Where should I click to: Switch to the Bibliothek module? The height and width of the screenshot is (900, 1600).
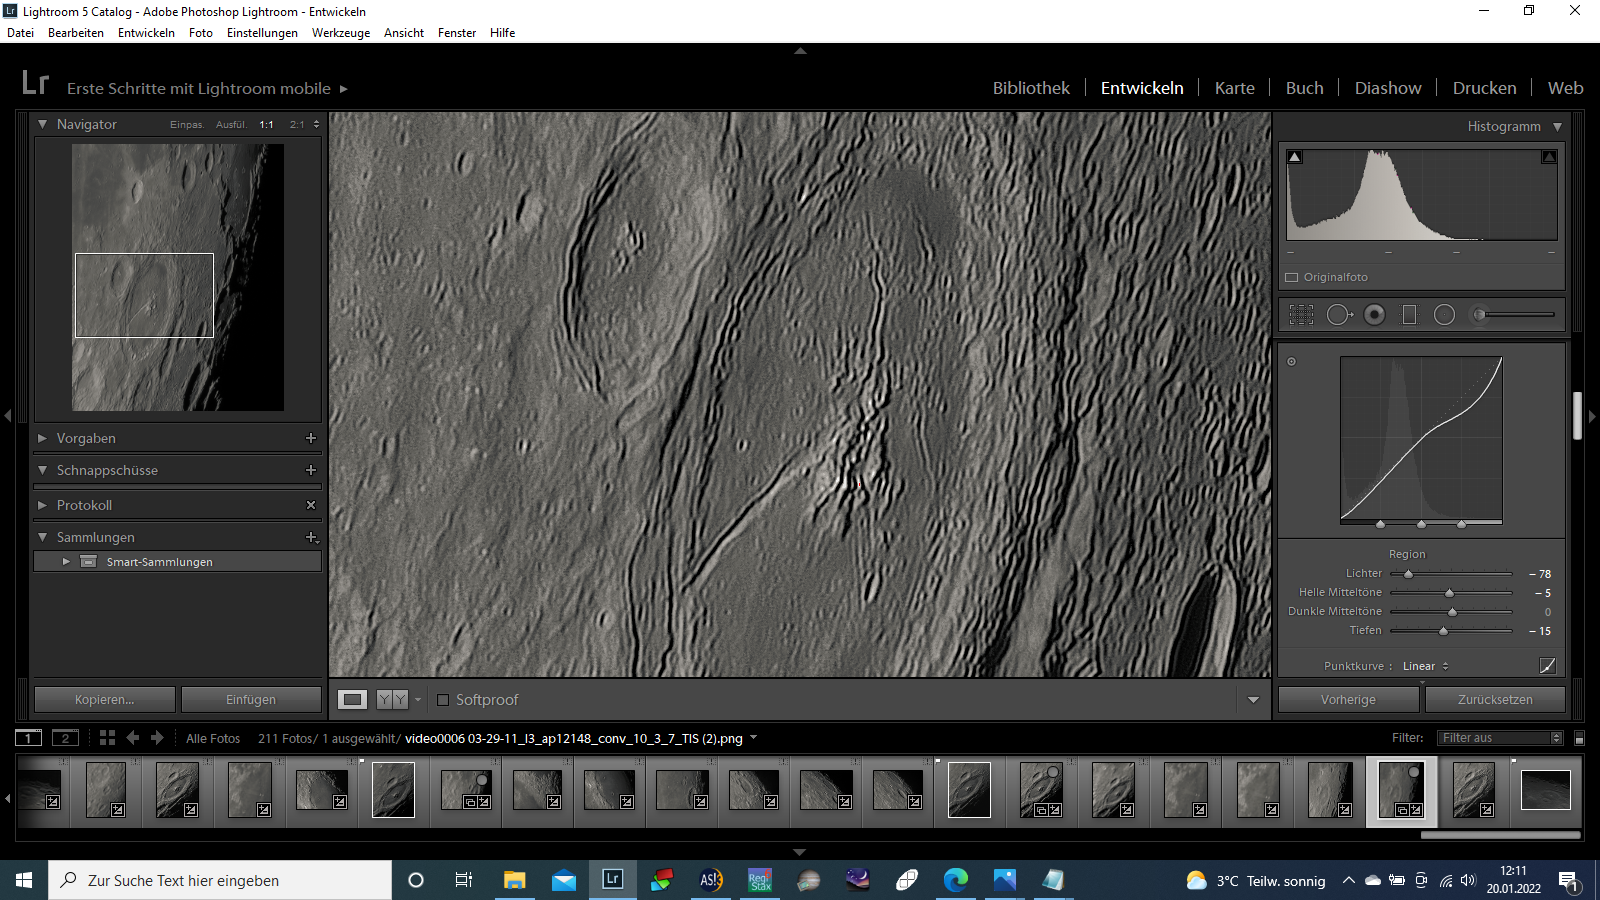[x=1031, y=88]
